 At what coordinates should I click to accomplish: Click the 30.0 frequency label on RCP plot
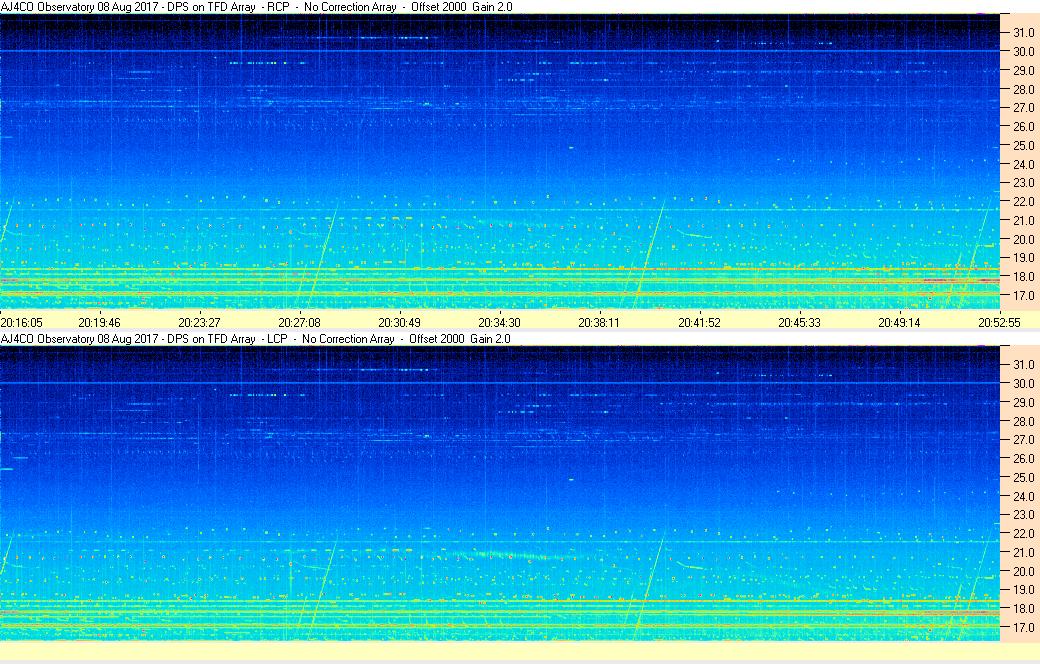click(1023, 51)
